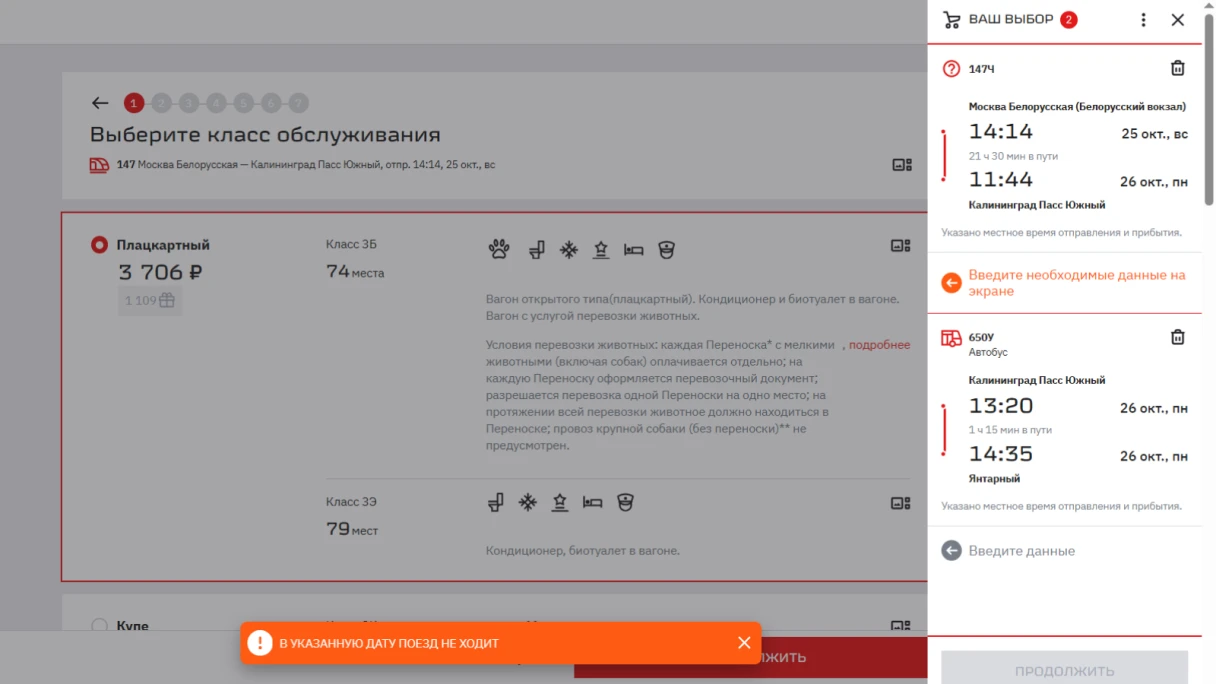Click the bed linen icon in Класс 3Б

pyautogui.click(x=633, y=250)
